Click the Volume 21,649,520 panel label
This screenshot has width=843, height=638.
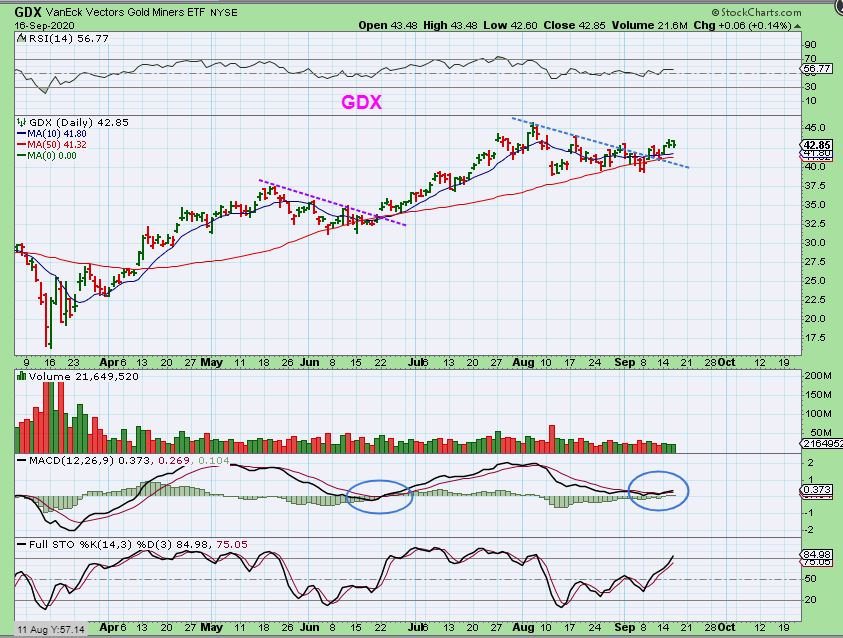(83, 376)
